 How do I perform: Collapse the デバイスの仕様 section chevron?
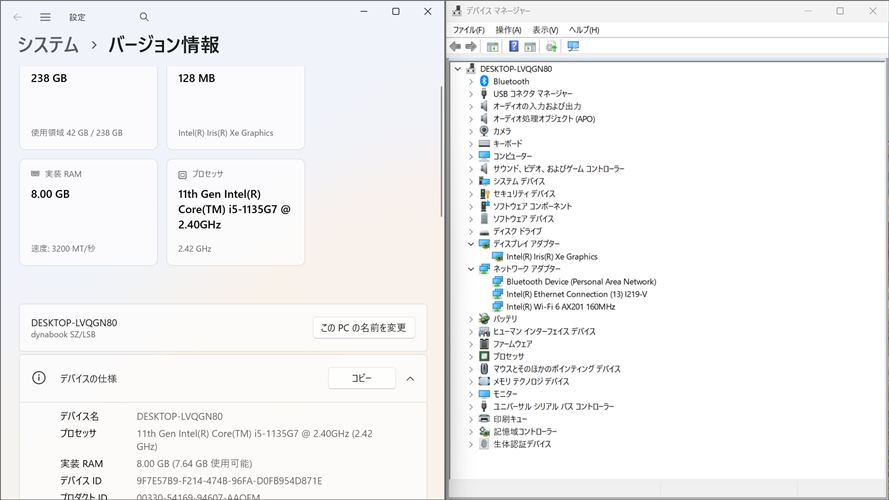pos(410,379)
